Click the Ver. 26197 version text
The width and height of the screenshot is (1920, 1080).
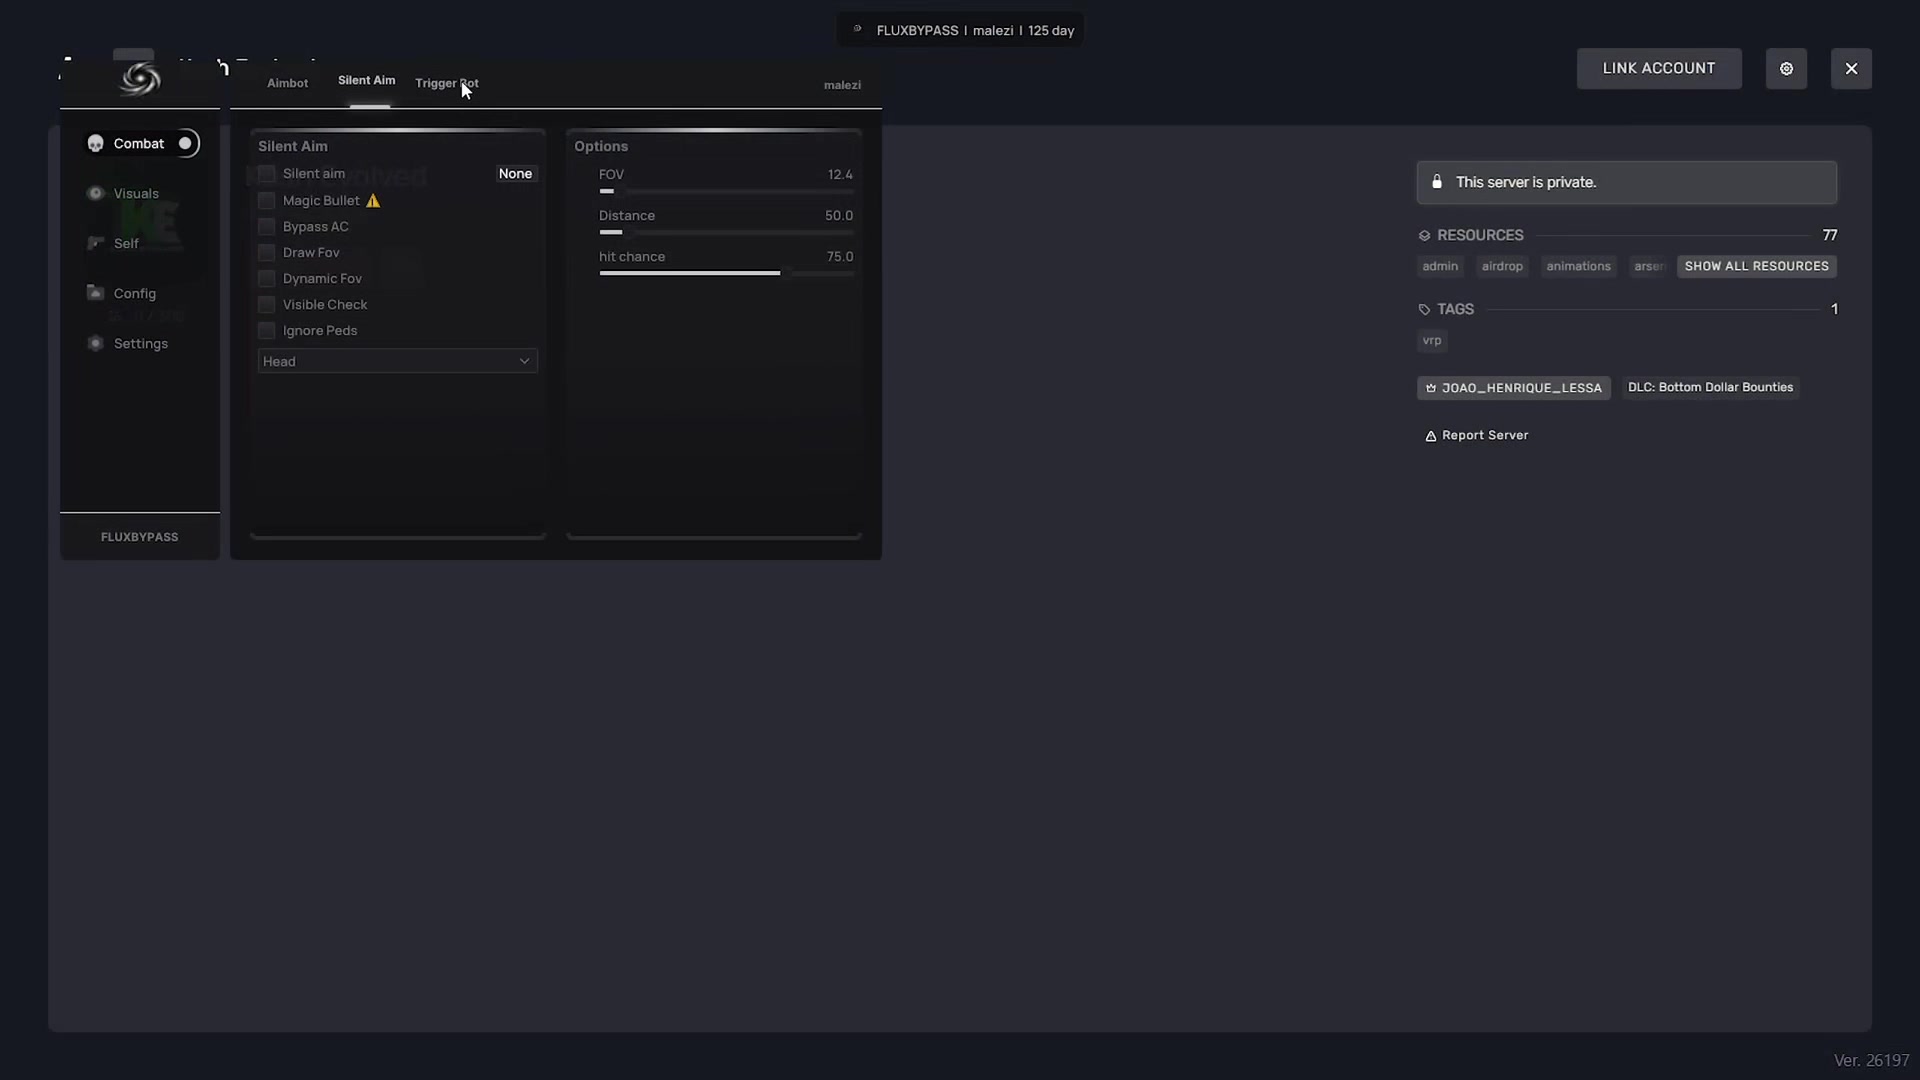click(x=1872, y=1060)
